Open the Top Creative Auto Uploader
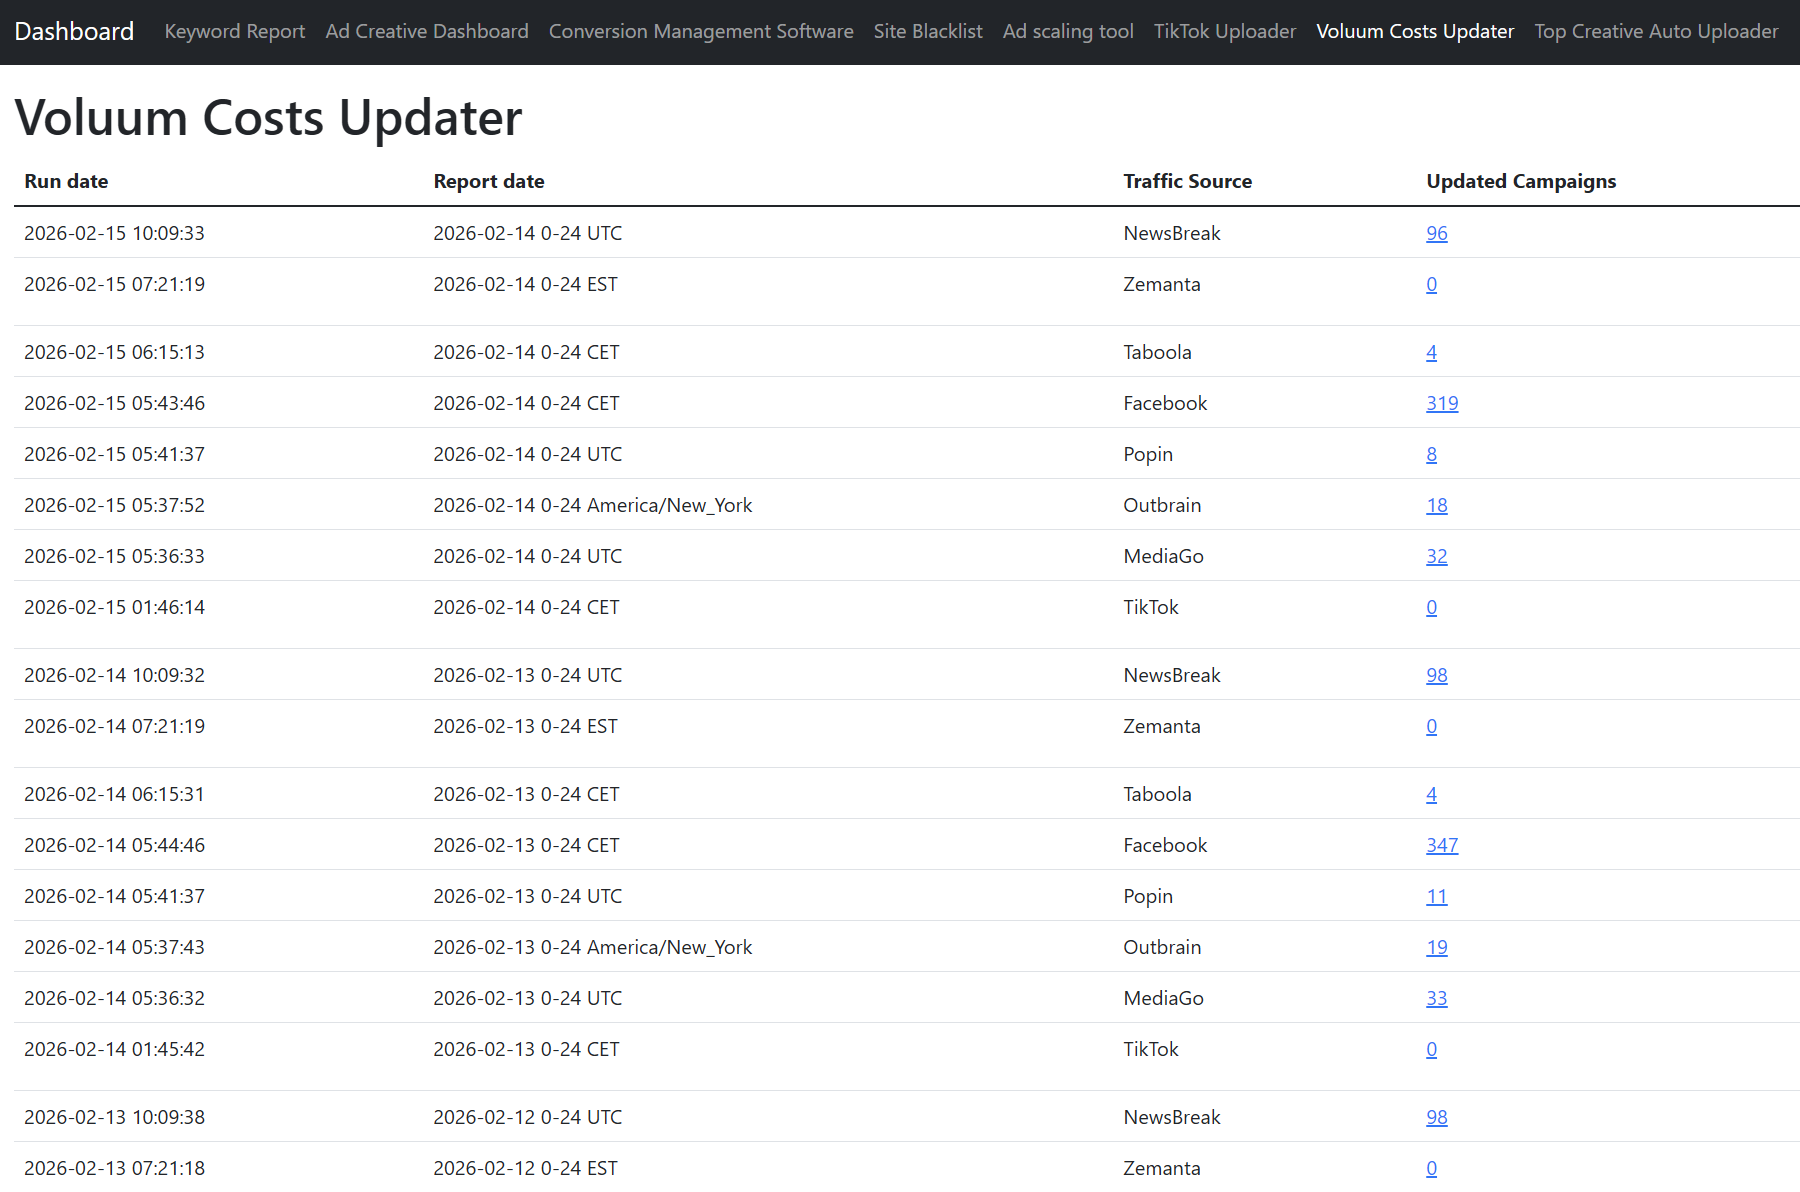 pyautogui.click(x=1656, y=31)
